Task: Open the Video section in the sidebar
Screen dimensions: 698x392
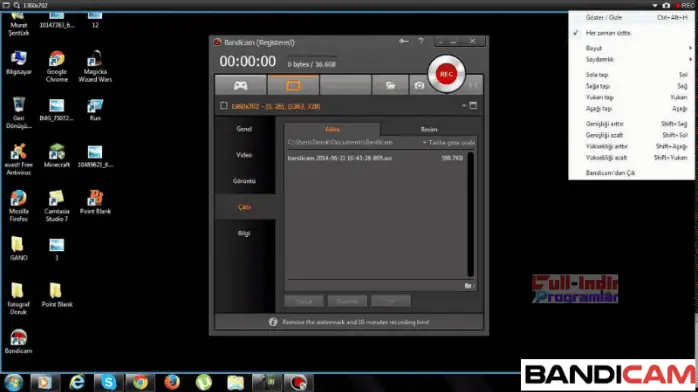Action: [244, 155]
